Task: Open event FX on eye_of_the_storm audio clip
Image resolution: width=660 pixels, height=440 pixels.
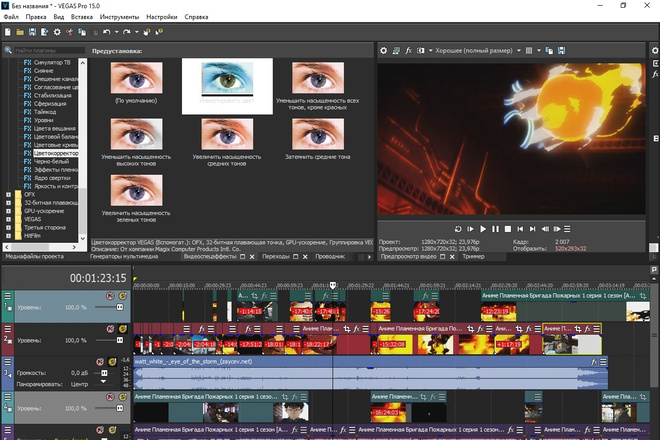Action: (594, 362)
